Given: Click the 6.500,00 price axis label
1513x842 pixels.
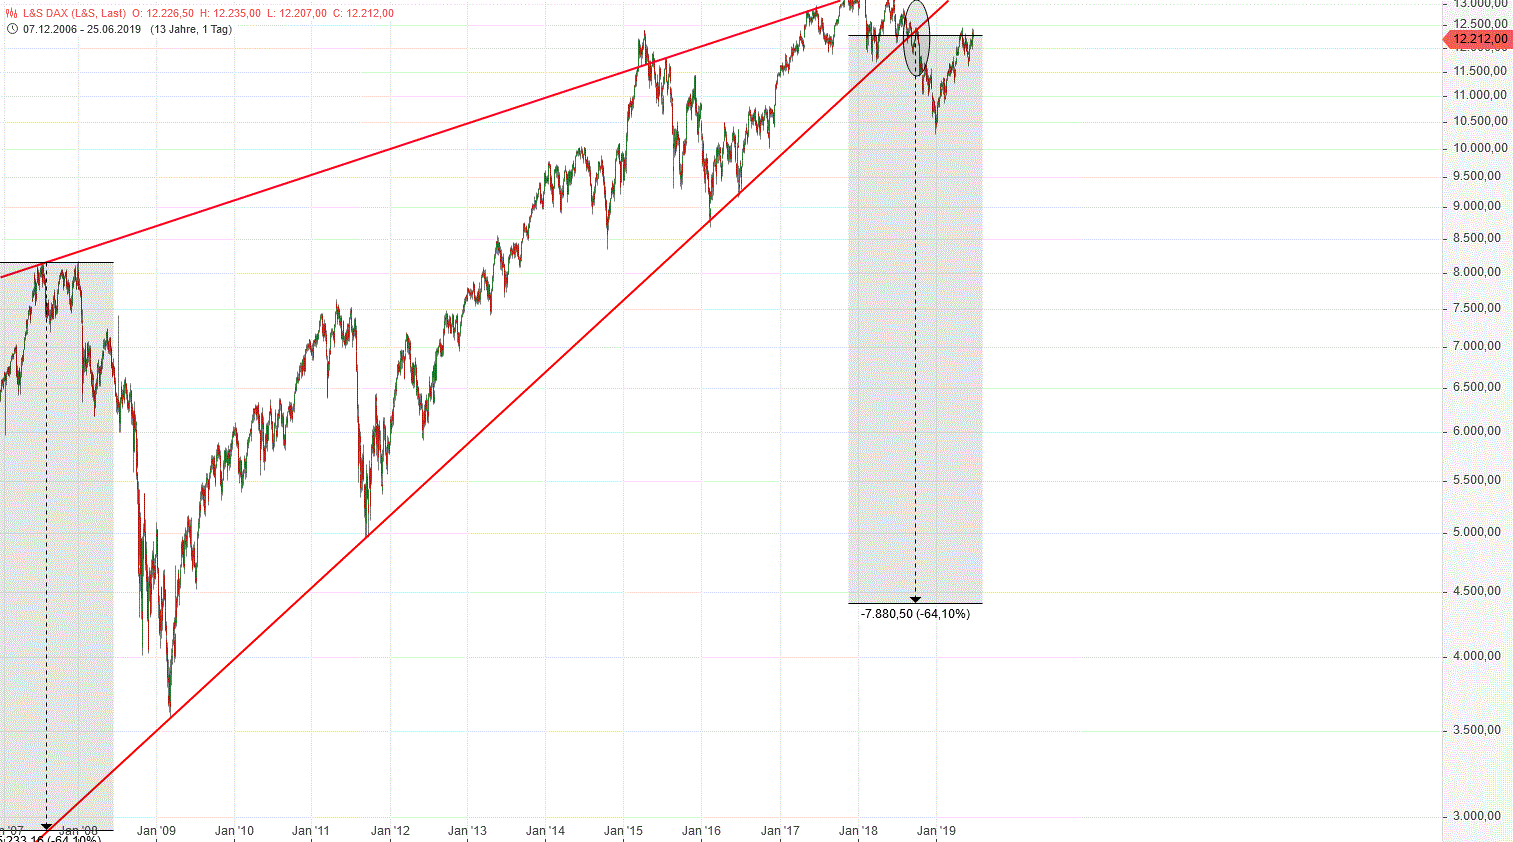Looking at the screenshot, I should [1477, 387].
